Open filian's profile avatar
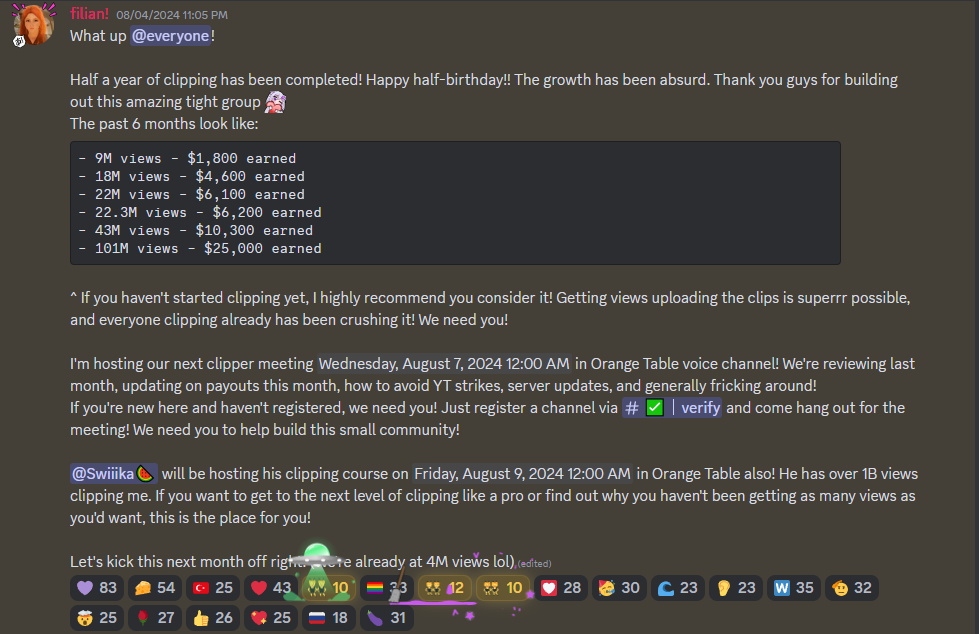 pos(34,26)
